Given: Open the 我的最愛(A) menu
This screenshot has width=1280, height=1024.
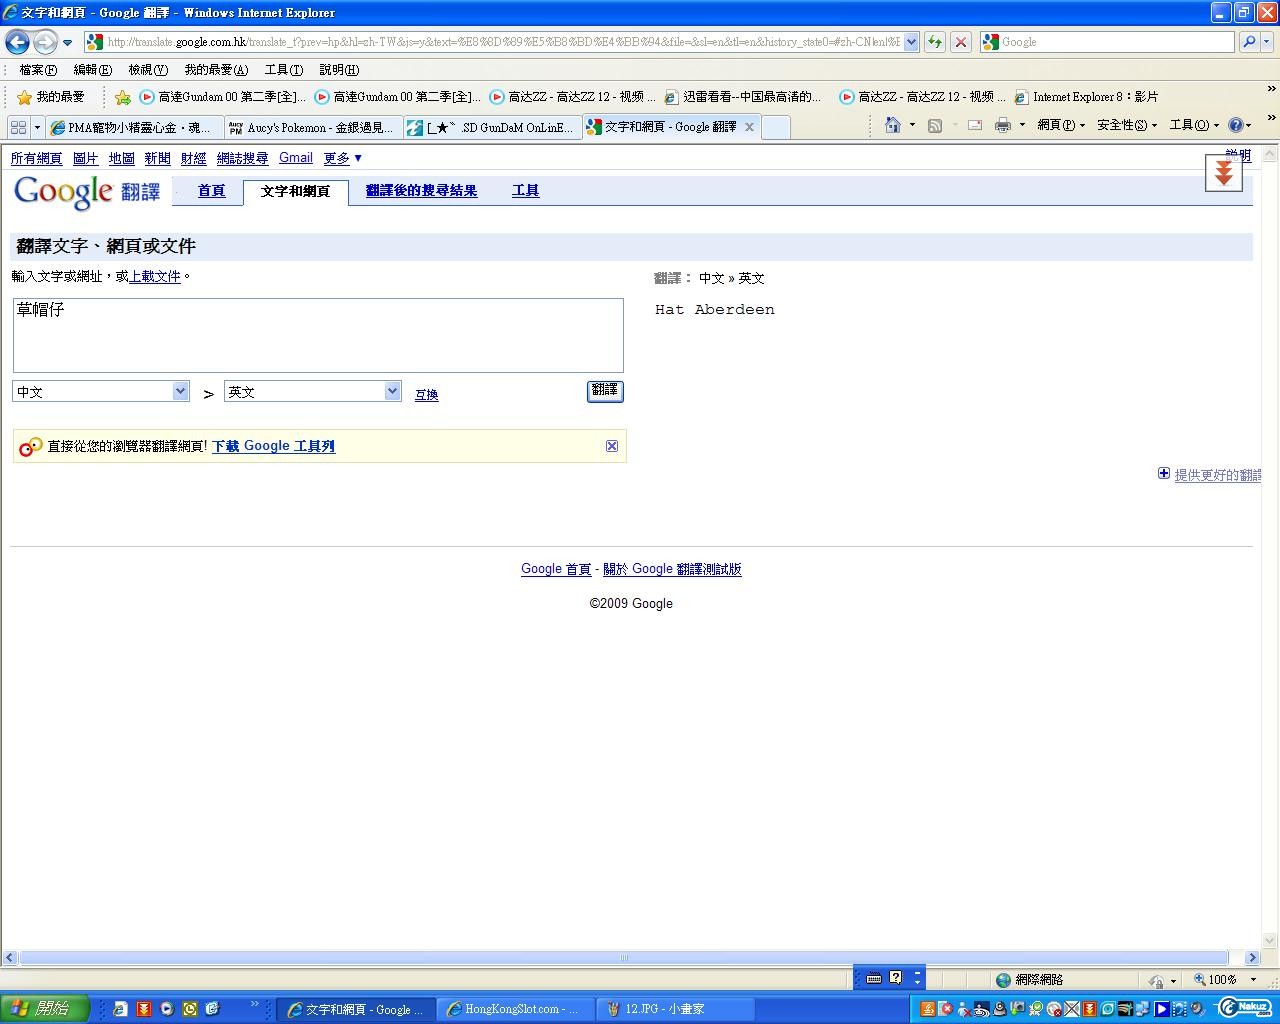Looking at the screenshot, I should (216, 70).
